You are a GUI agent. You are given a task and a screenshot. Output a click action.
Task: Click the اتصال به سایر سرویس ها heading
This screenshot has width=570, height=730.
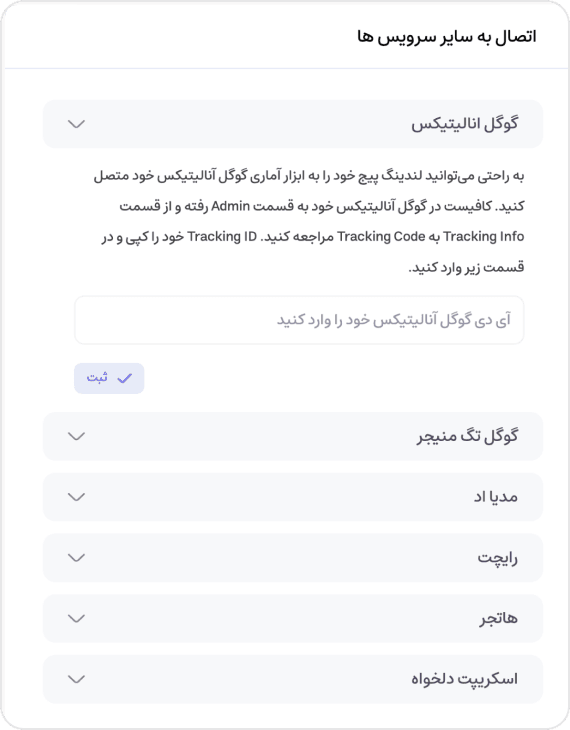(447, 36)
